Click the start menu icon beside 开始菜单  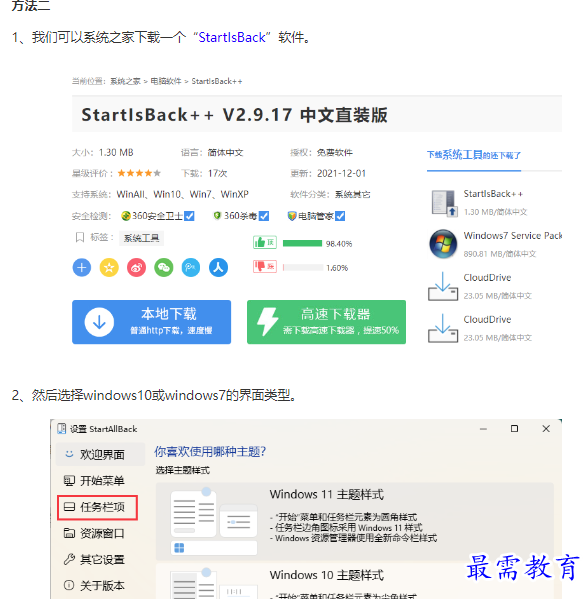pos(69,480)
